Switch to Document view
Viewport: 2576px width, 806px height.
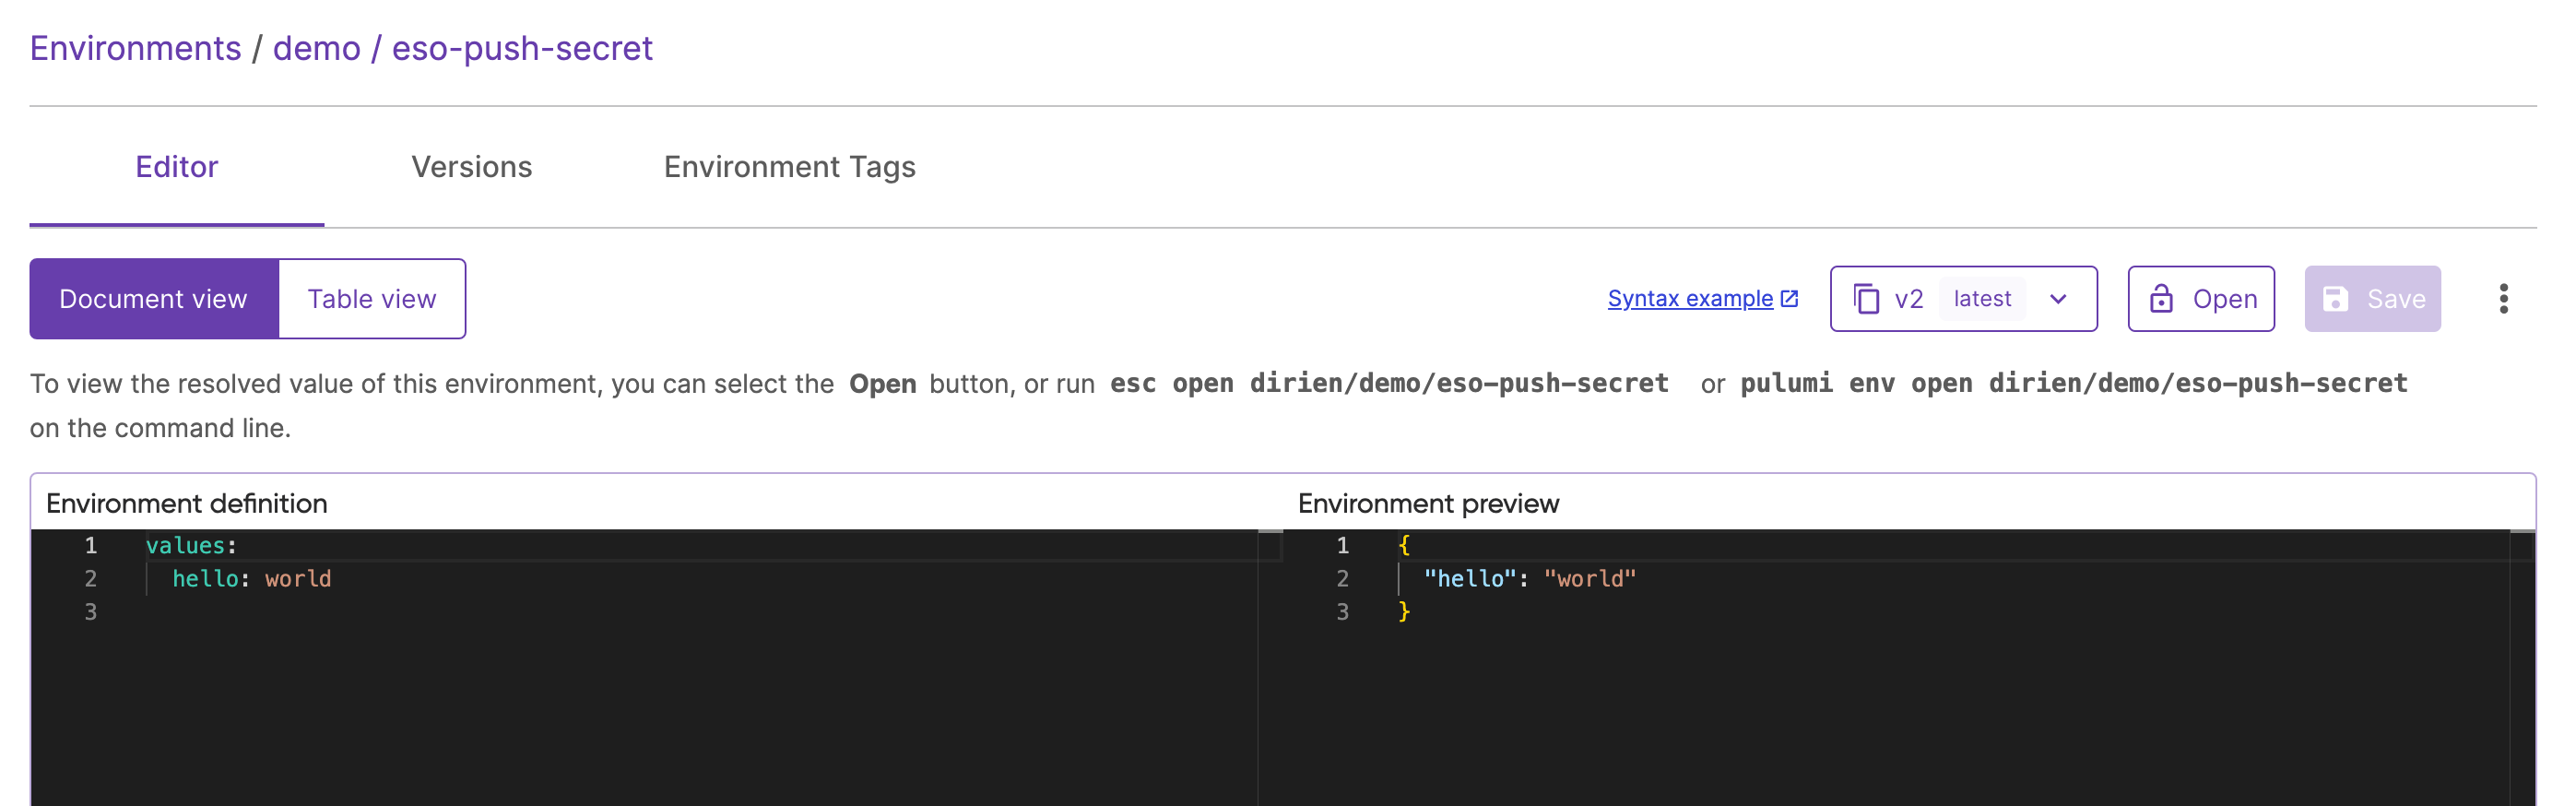point(154,299)
